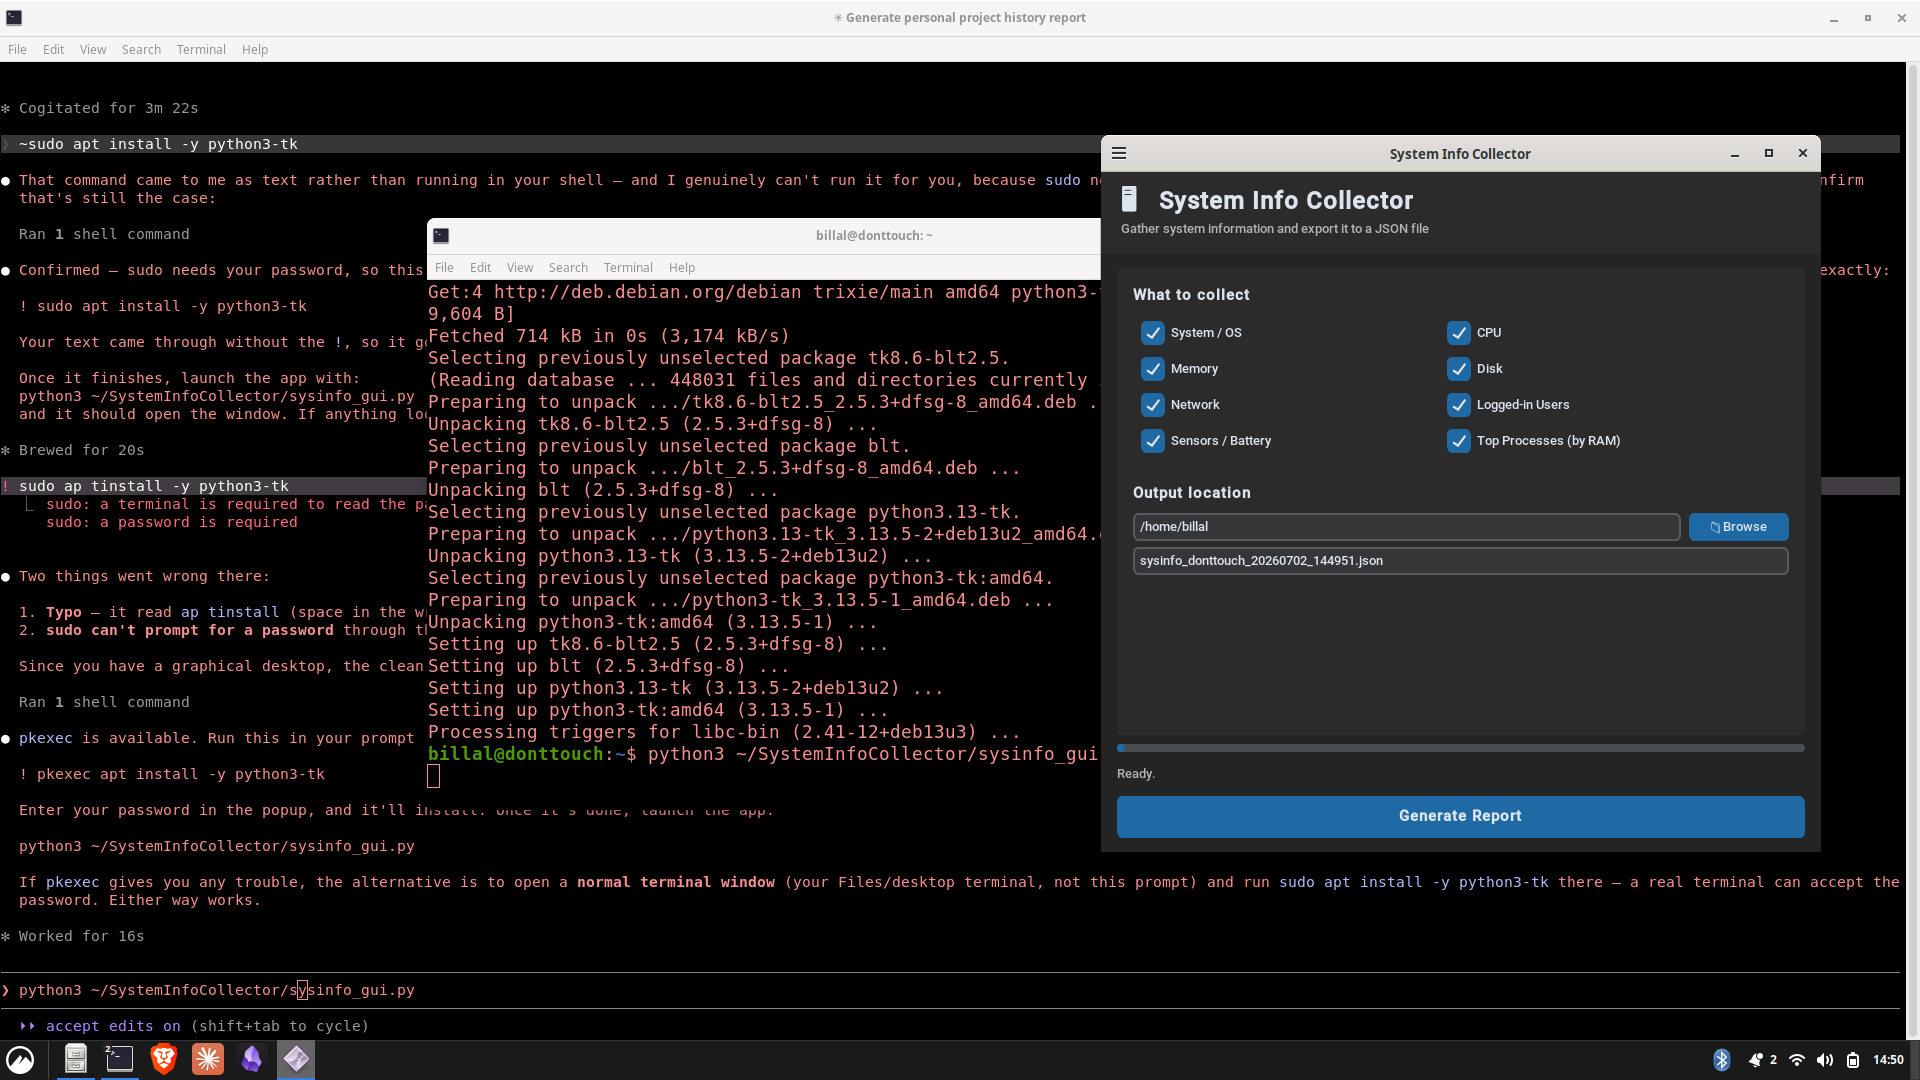The width and height of the screenshot is (1920, 1080).
Task: Open Search menu in billal@donttouch terminal
Action: click(568, 267)
